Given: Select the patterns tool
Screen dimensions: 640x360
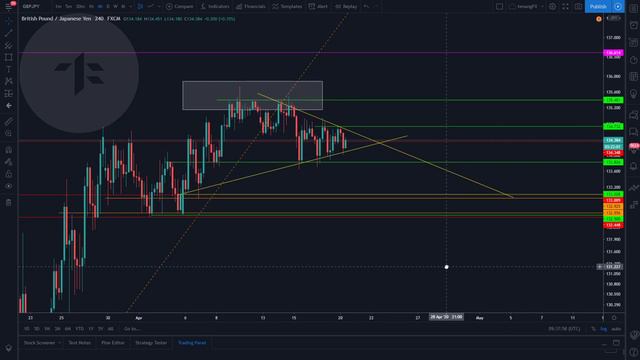Looking at the screenshot, I should coord(8,81).
